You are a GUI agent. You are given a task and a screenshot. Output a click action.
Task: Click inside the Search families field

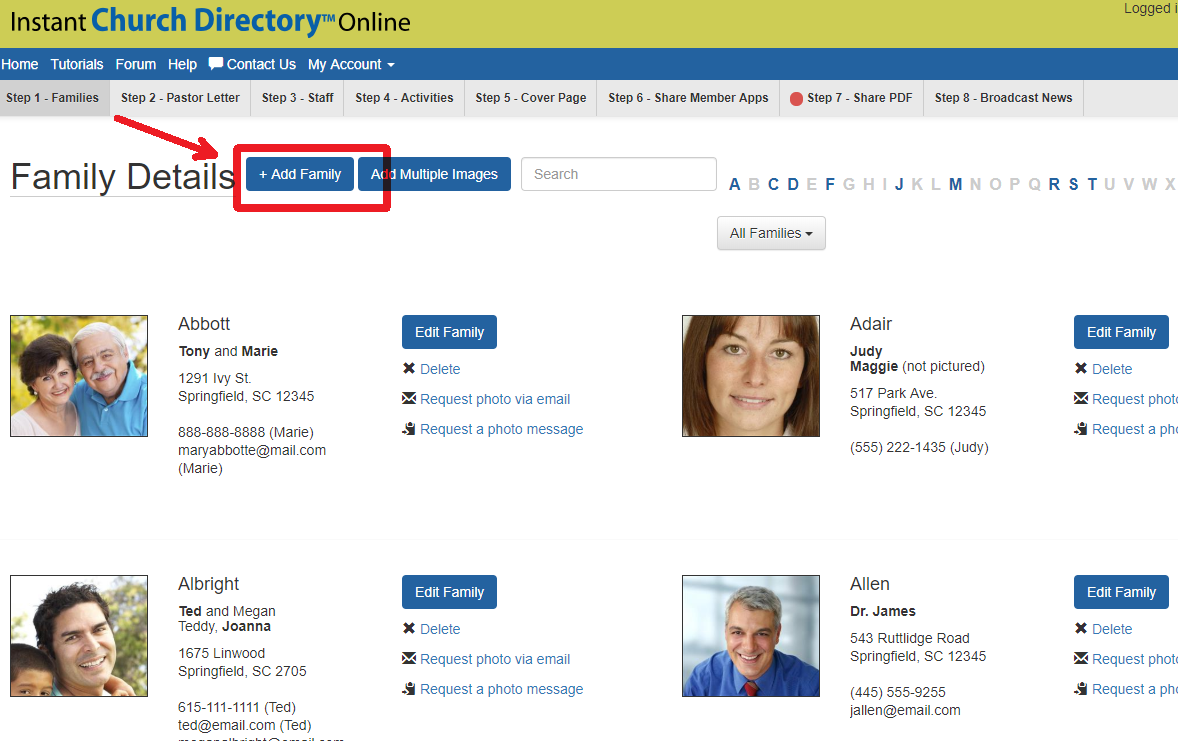618,173
